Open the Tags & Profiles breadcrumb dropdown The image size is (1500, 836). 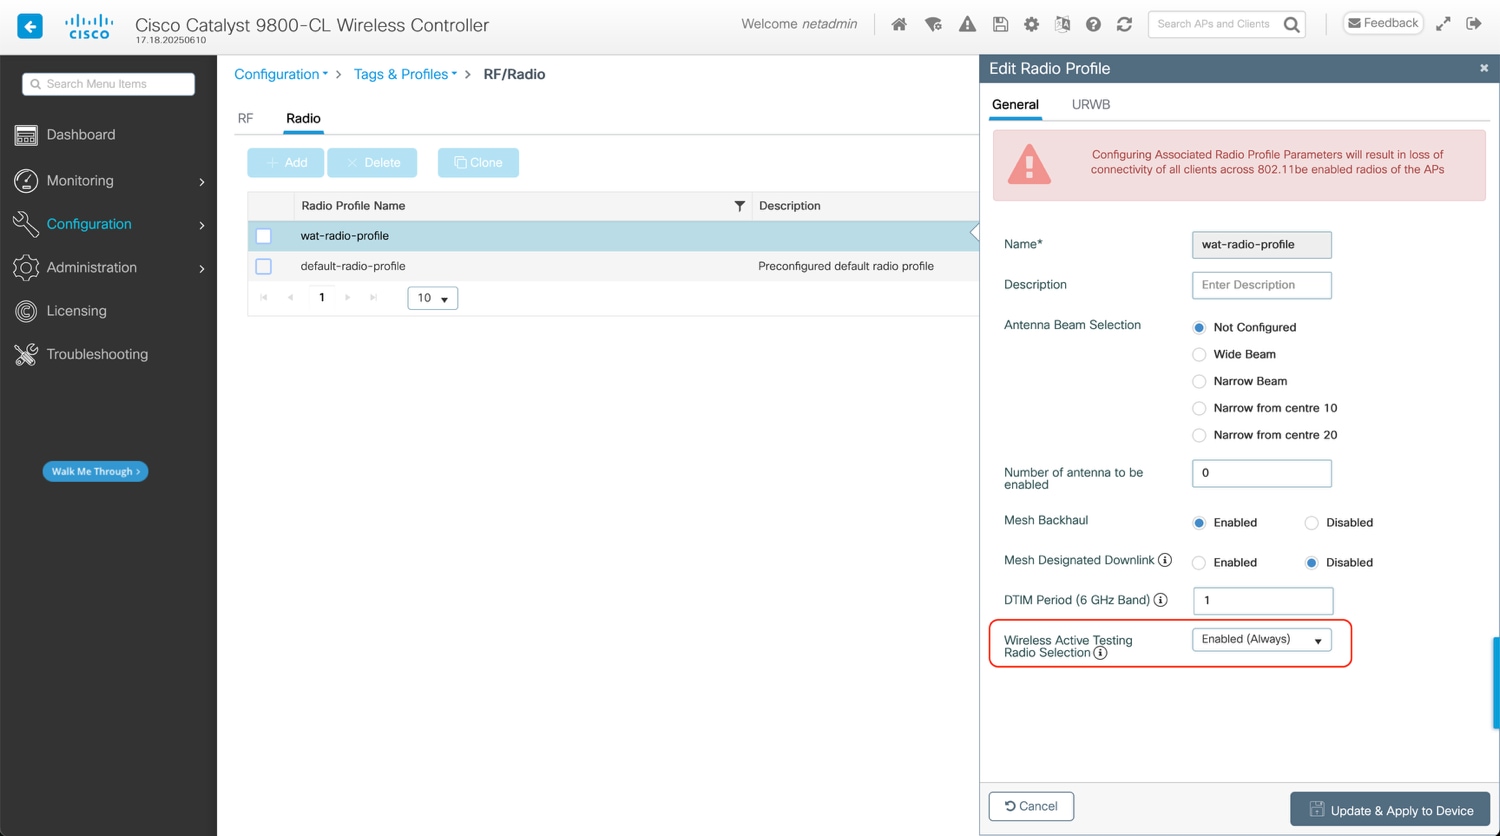pos(405,73)
